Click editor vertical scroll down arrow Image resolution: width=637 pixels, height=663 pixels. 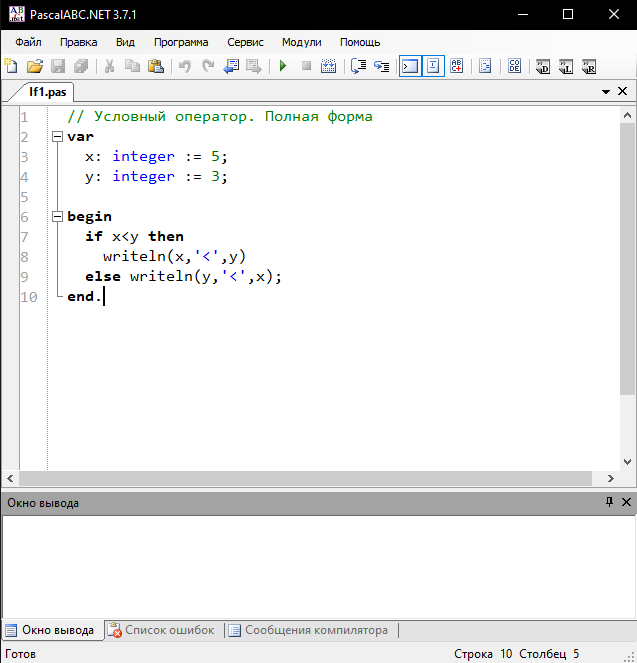point(627,461)
